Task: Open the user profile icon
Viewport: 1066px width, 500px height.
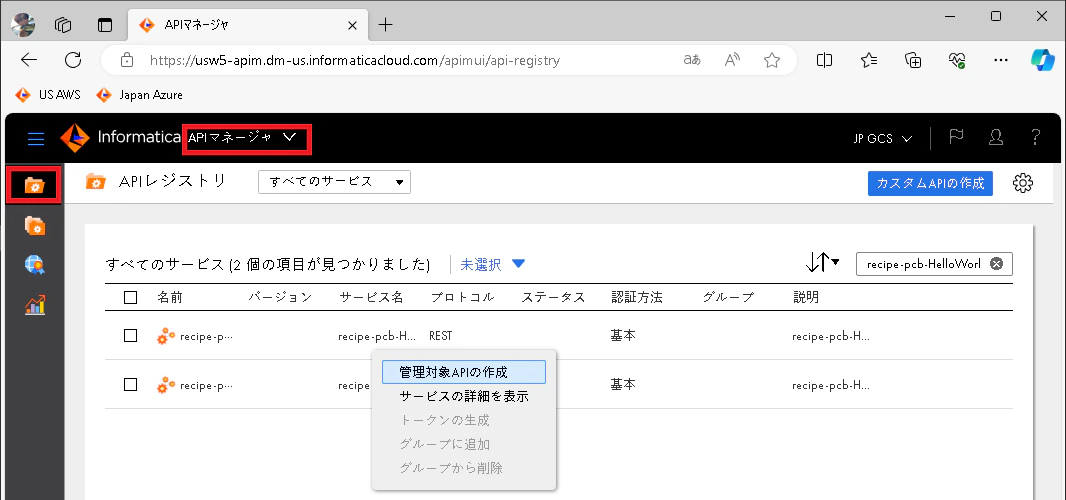Action: (x=995, y=137)
